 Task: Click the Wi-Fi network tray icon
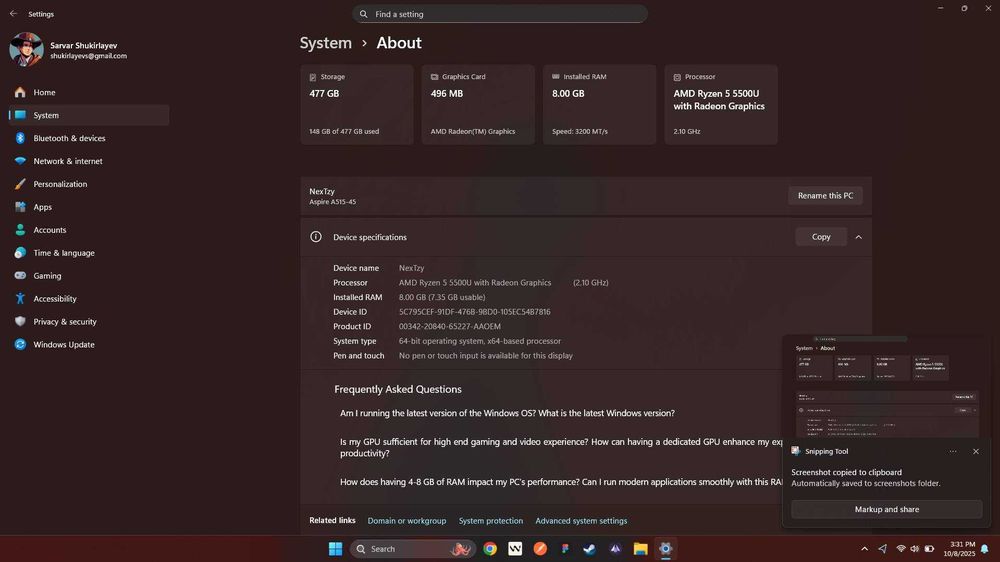pyautogui.click(x=901, y=549)
